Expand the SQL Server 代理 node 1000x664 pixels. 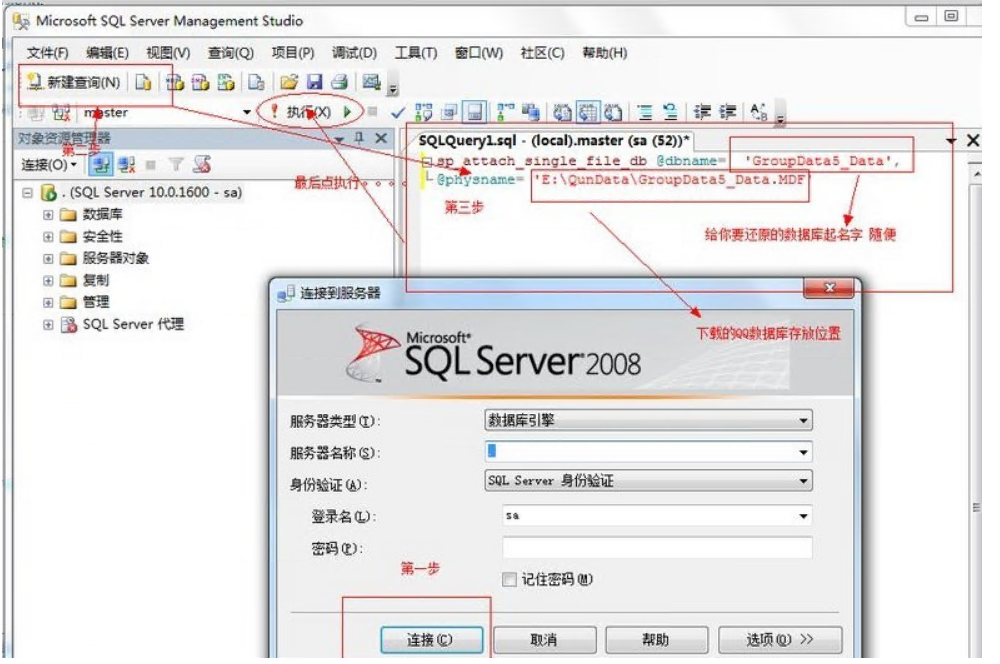click(x=48, y=325)
